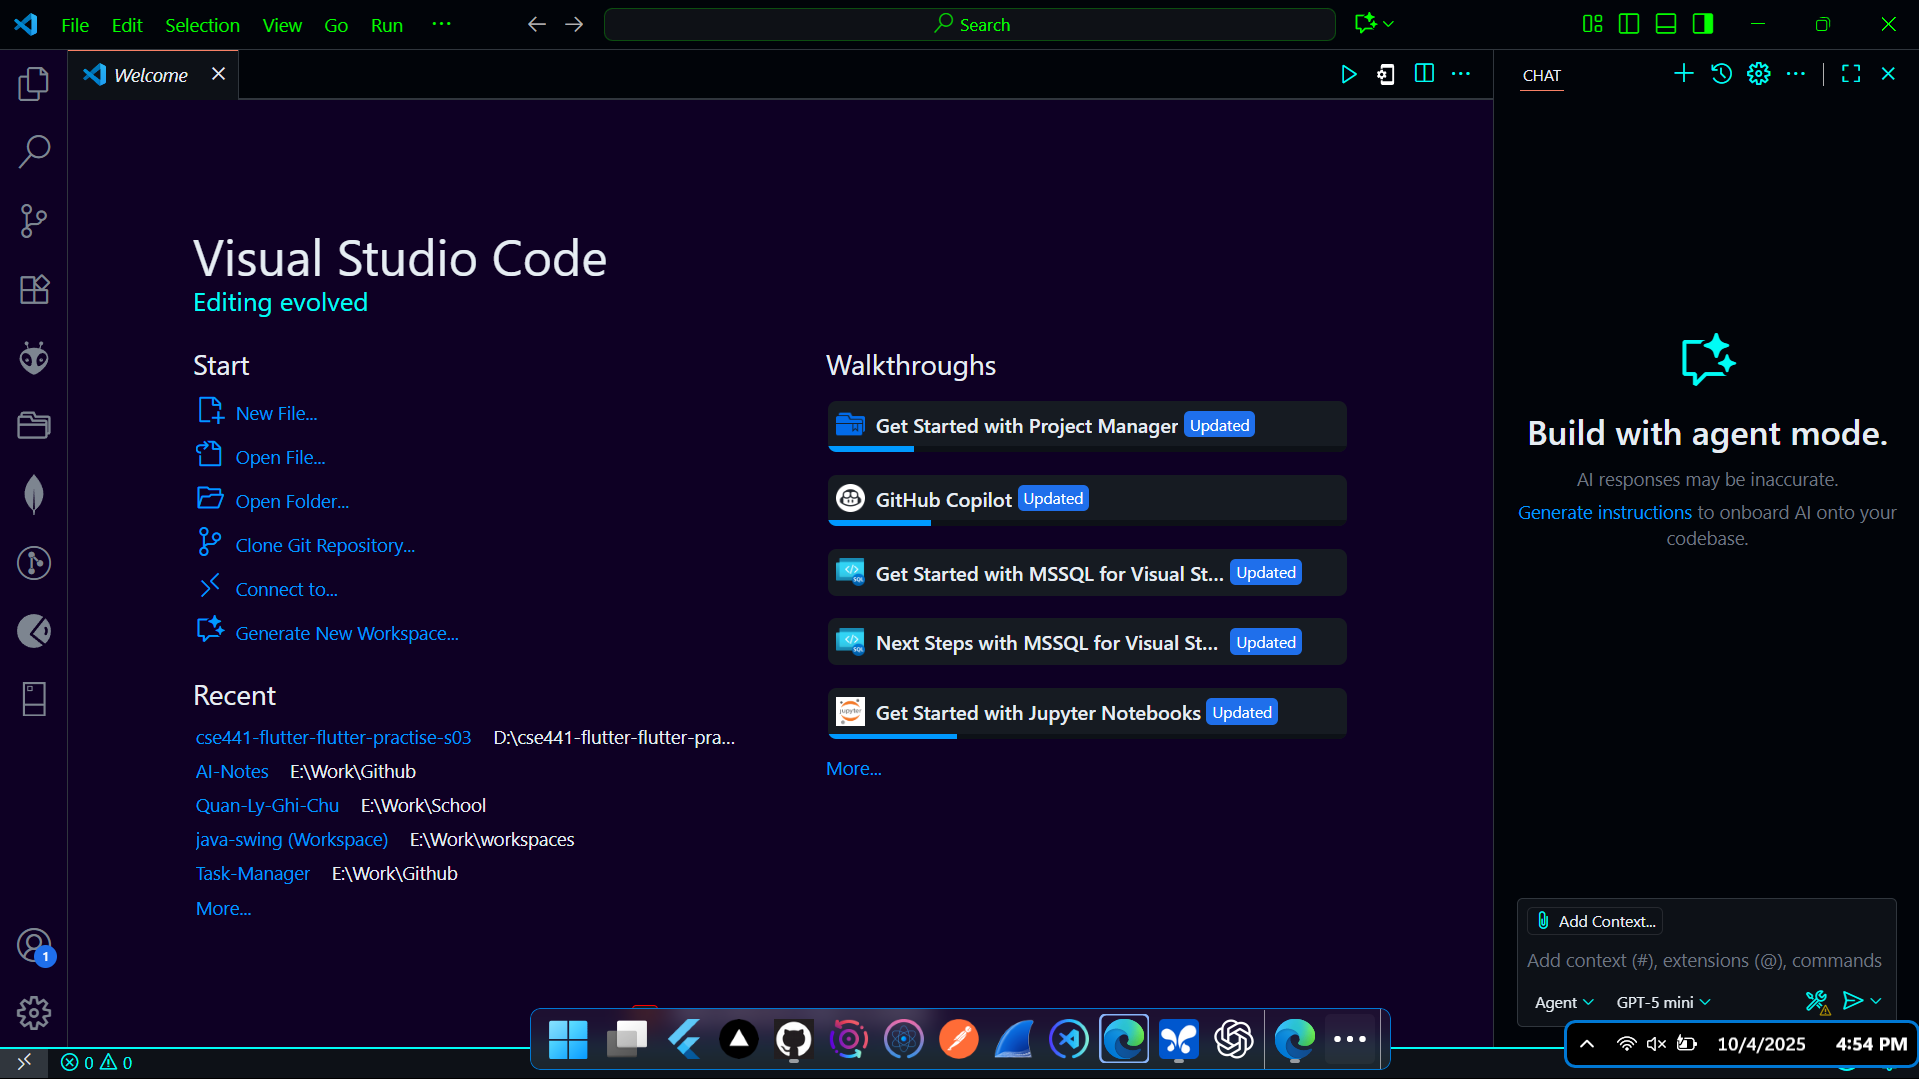The height and width of the screenshot is (1079, 1919).
Task: Click Add Context... button in chat
Action: point(1595,921)
